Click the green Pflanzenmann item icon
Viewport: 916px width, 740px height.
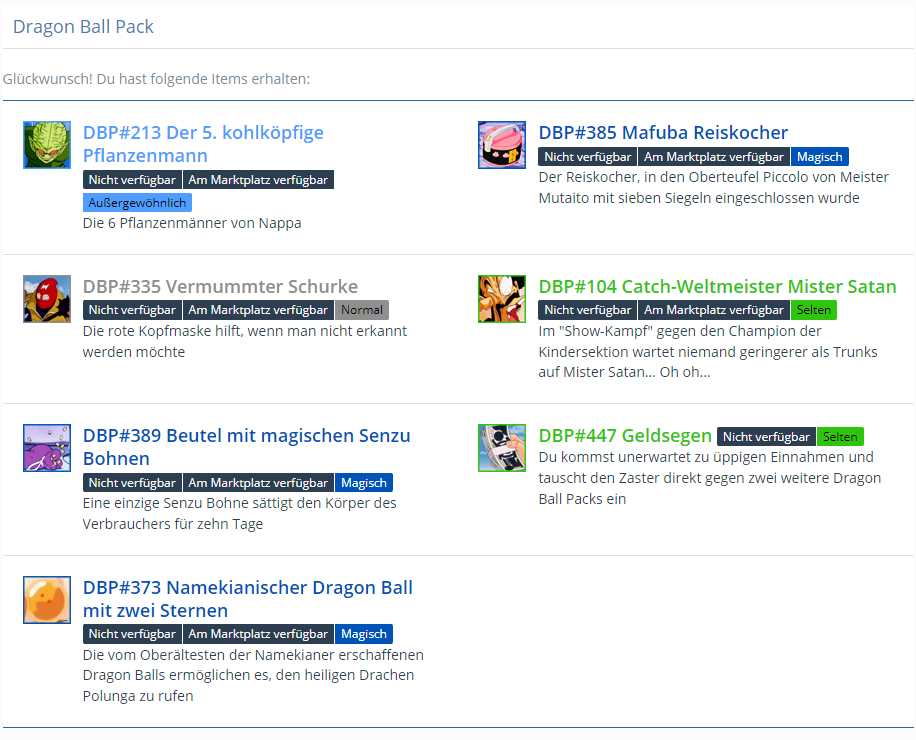click(x=47, y=145)
